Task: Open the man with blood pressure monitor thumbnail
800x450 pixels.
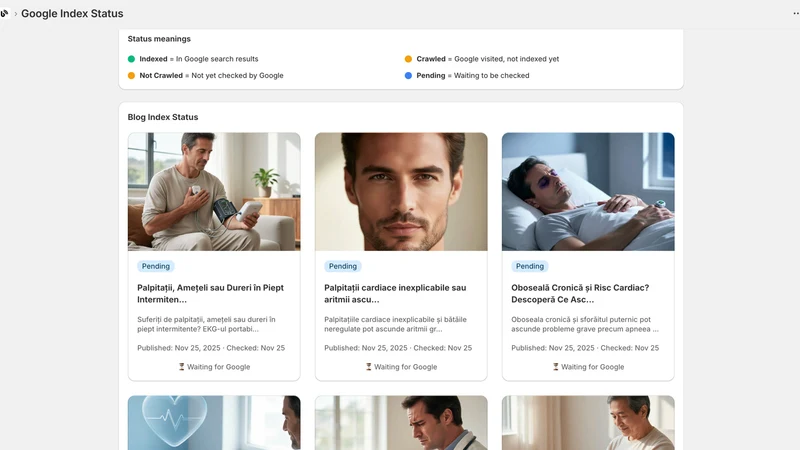Action: tap(214, 192)
